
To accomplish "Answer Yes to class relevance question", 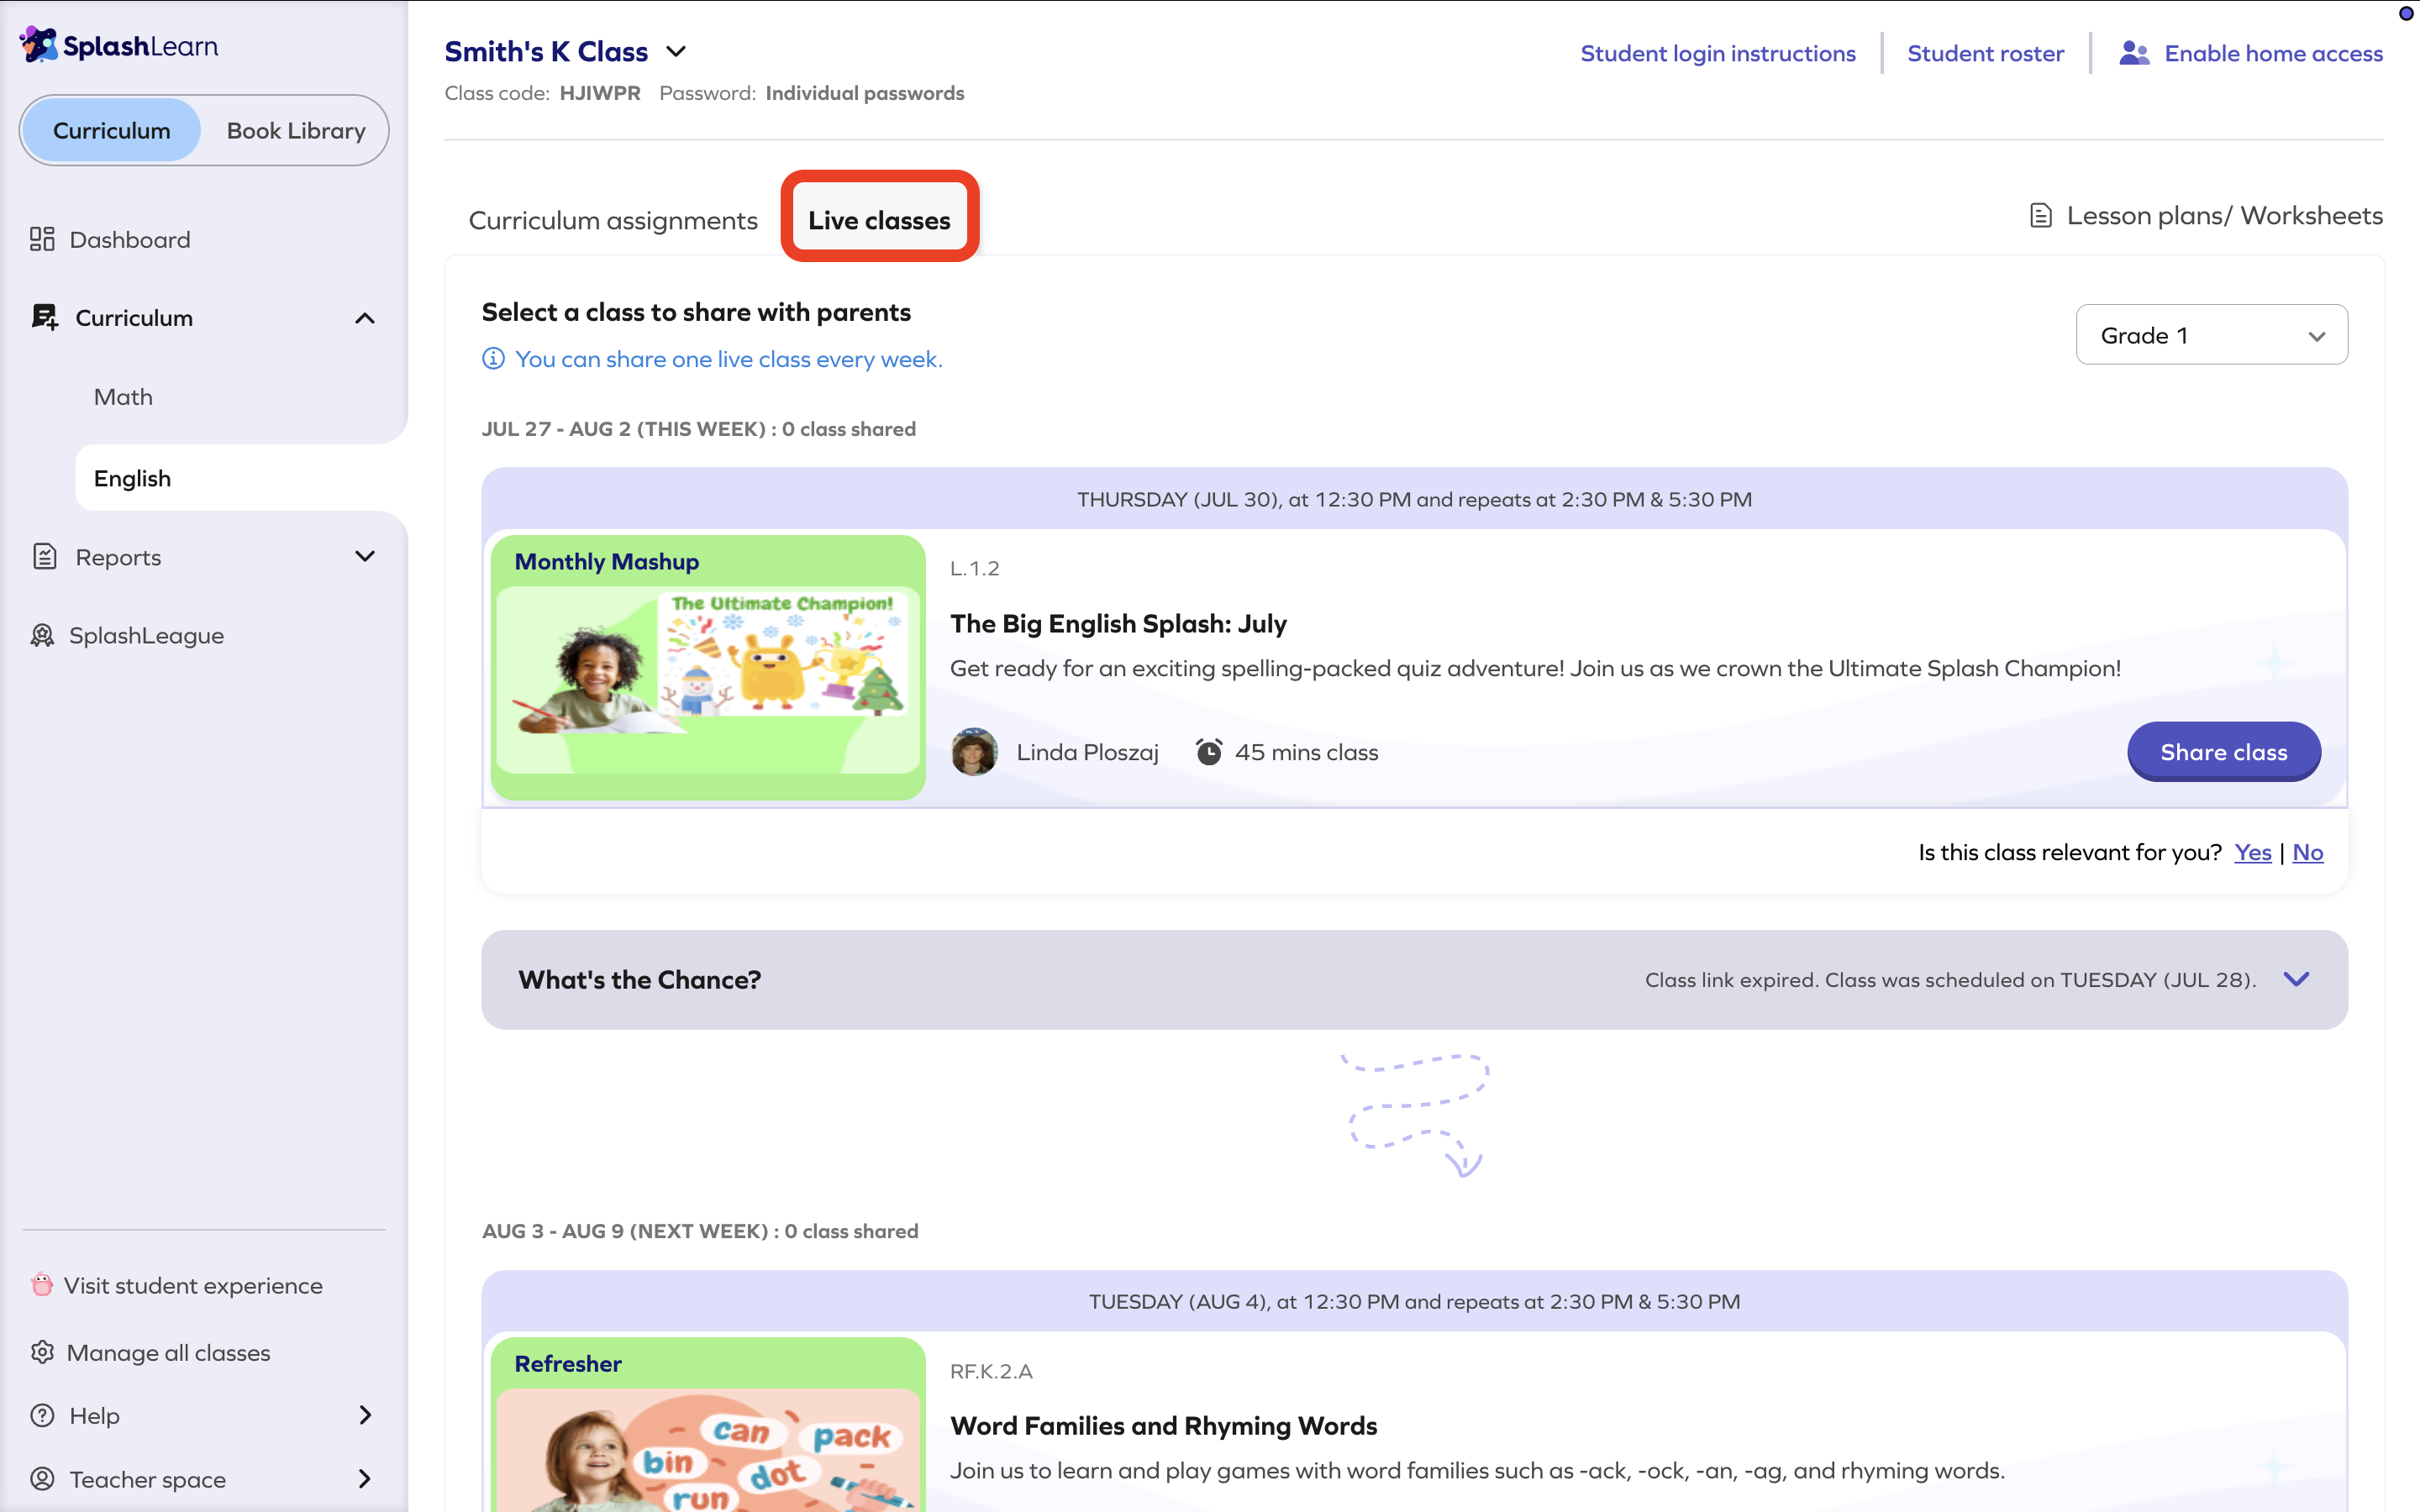I will pos(2253,852).
